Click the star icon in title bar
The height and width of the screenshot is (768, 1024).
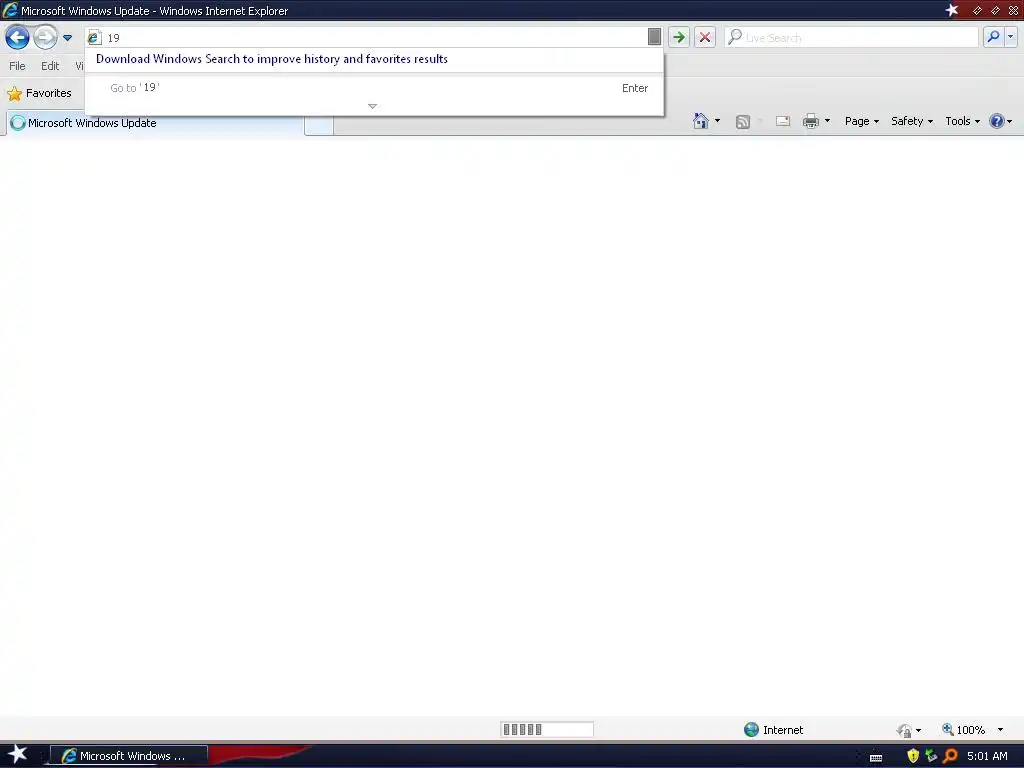point(952,10)
